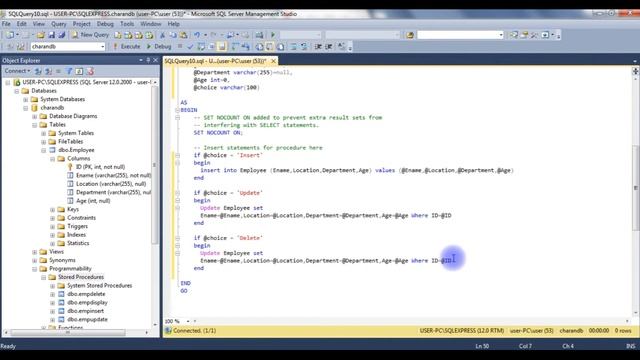Collapse the Databases tree node
The height and width of the screenshot is (360, 640).
click(x=17, y=91)
